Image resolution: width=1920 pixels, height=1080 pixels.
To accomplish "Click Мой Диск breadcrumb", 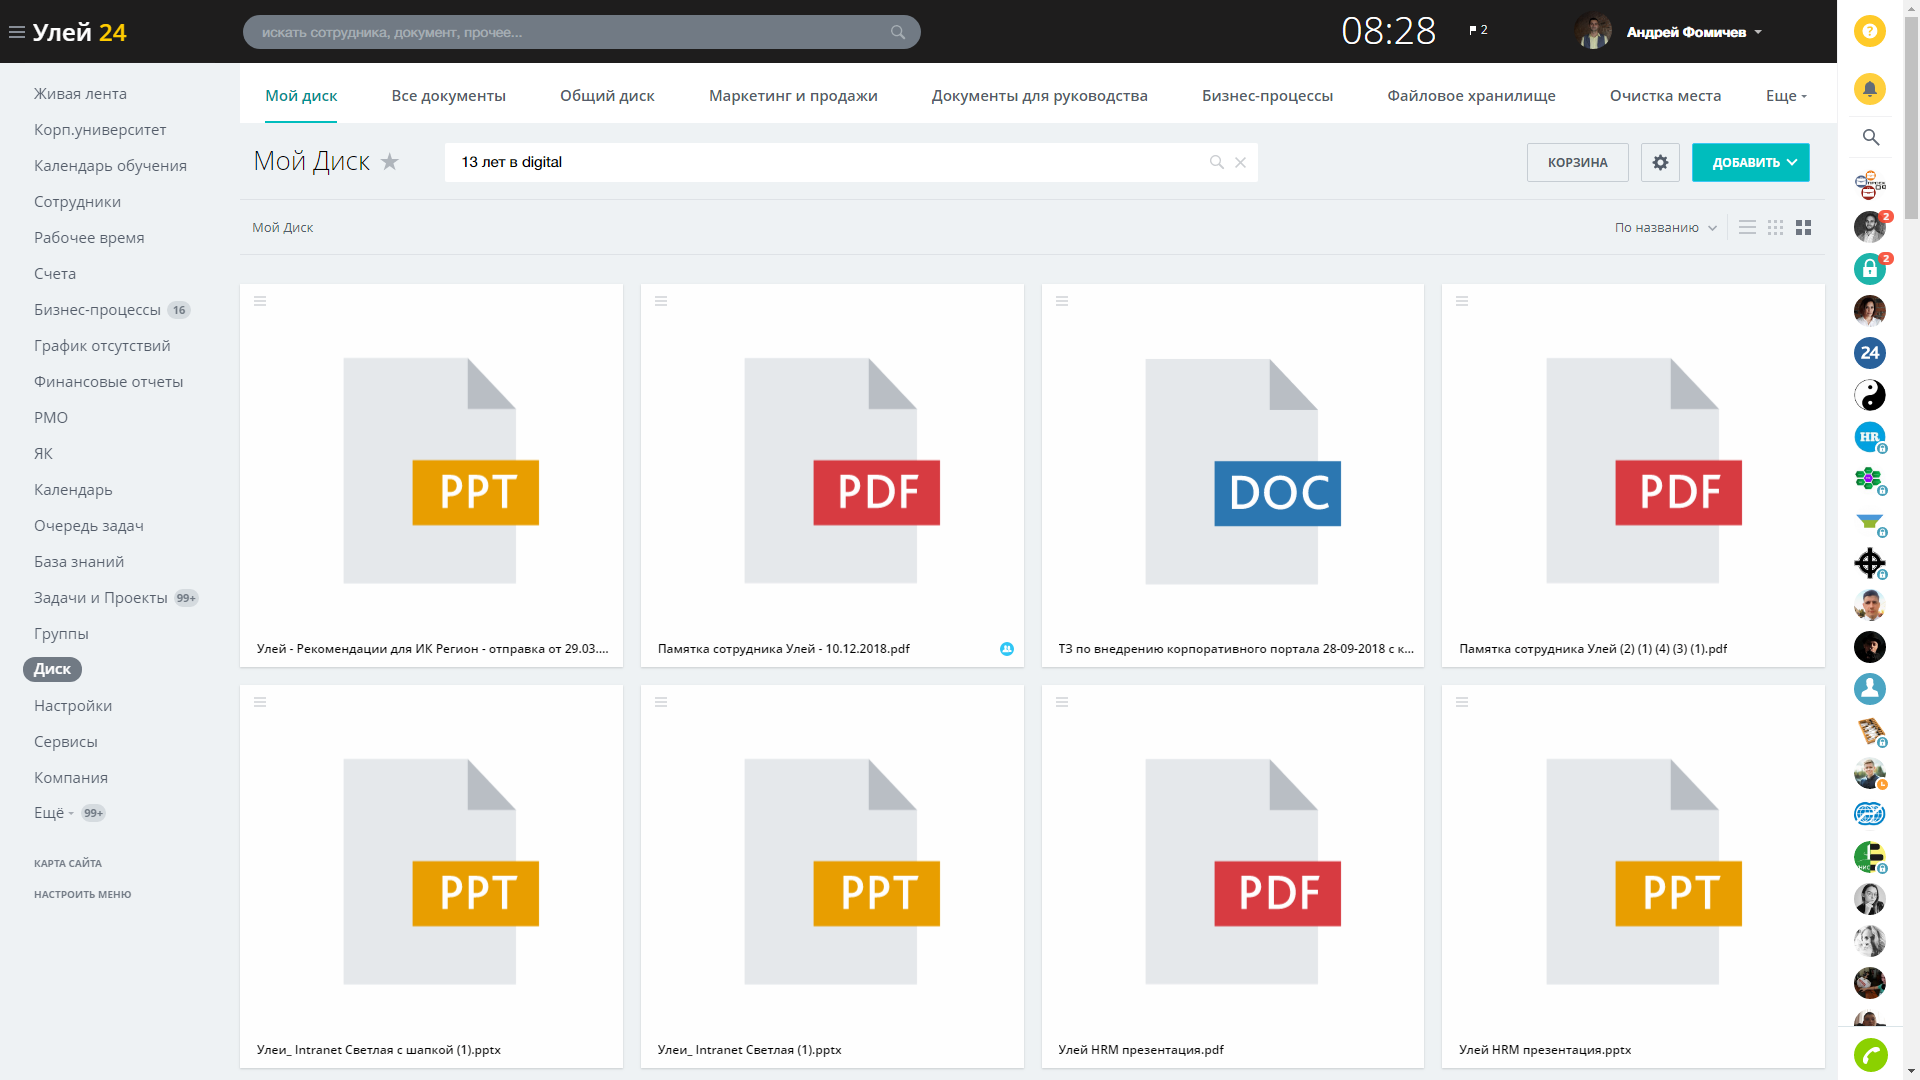I will (x=282, y=228).
